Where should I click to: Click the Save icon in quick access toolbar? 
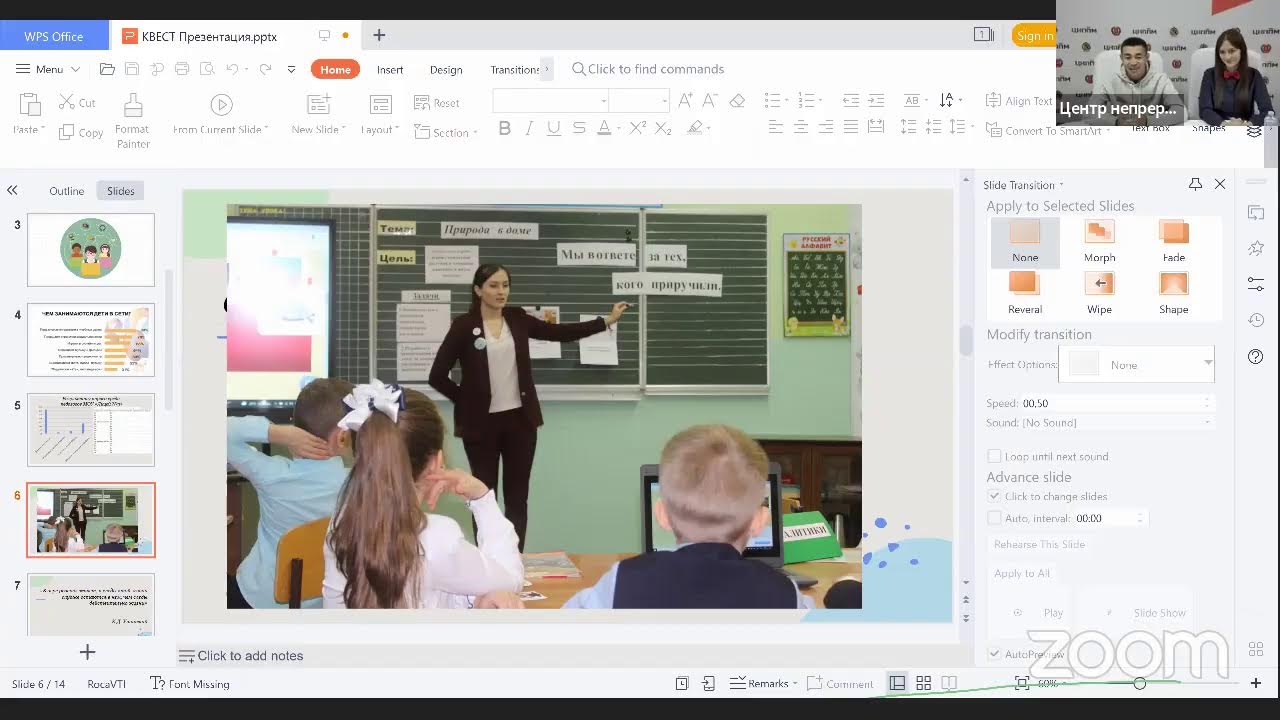click(x=131, y=69)
